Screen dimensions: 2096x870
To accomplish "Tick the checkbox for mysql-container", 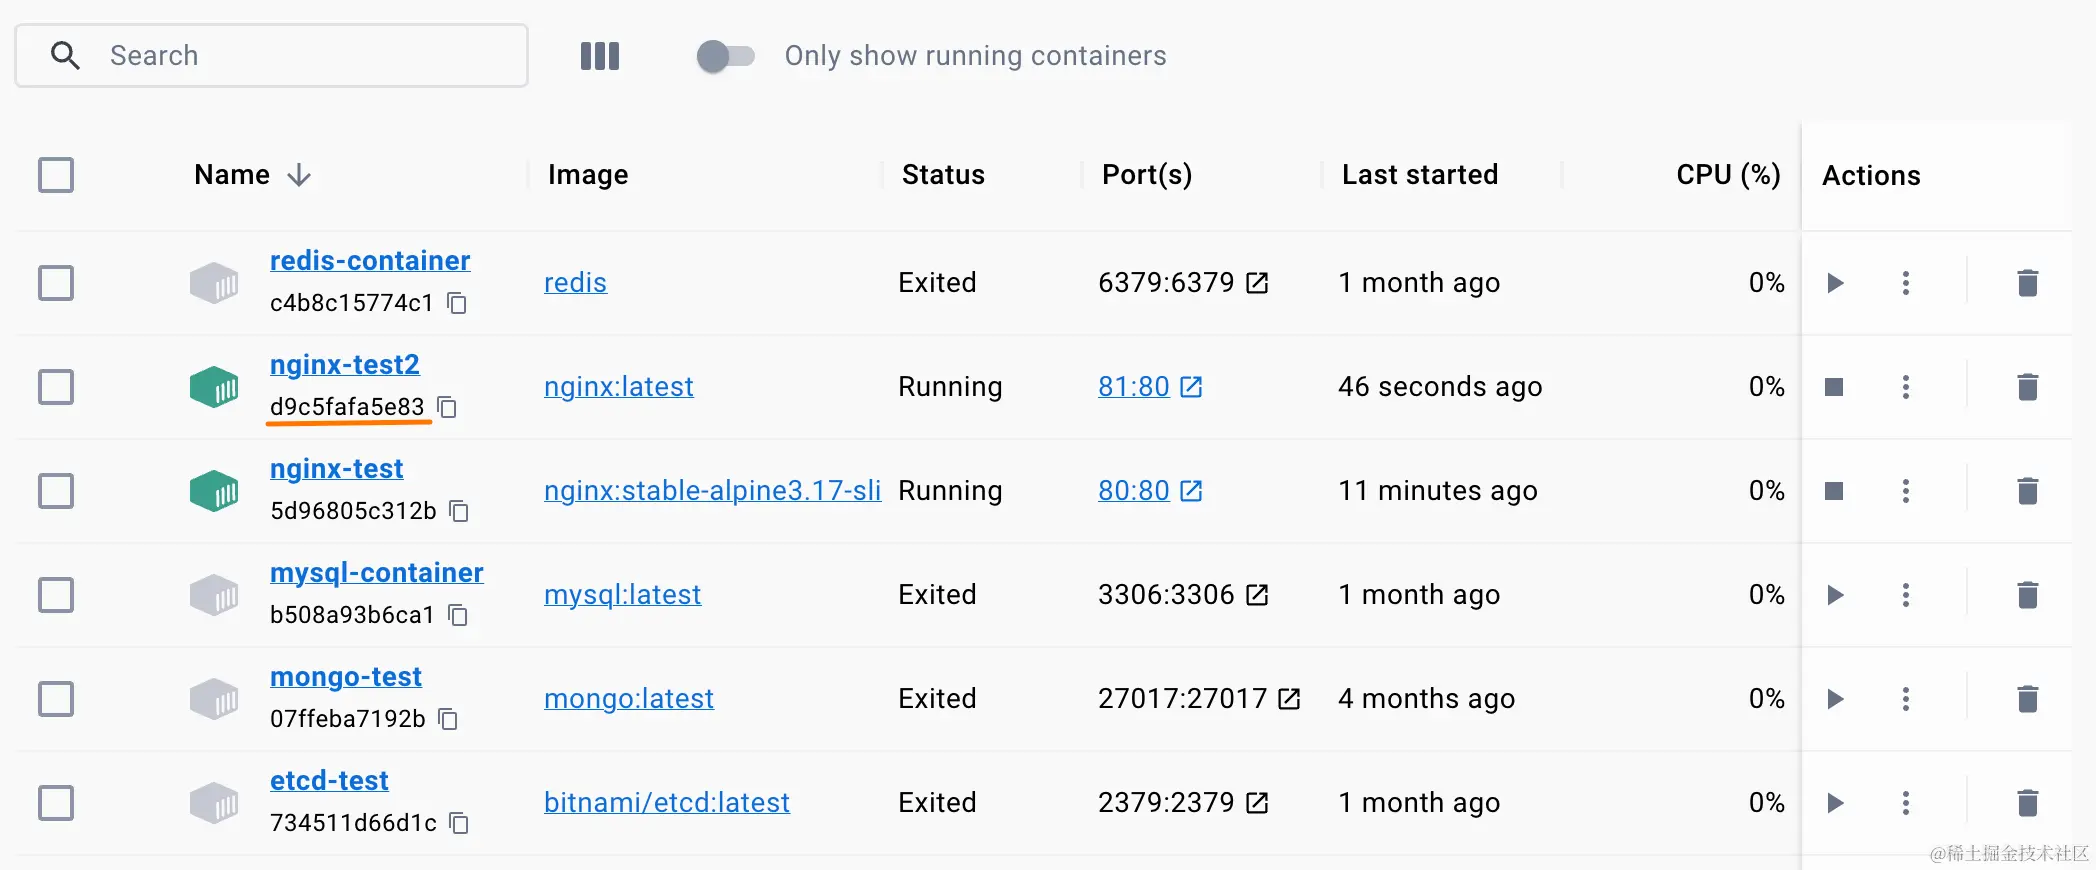I will coord(56,595).
